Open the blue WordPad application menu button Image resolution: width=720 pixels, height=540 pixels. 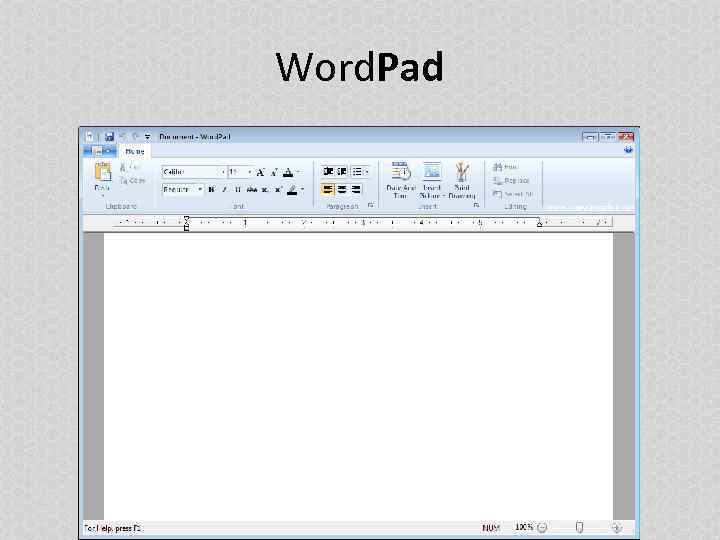(100, 151)
